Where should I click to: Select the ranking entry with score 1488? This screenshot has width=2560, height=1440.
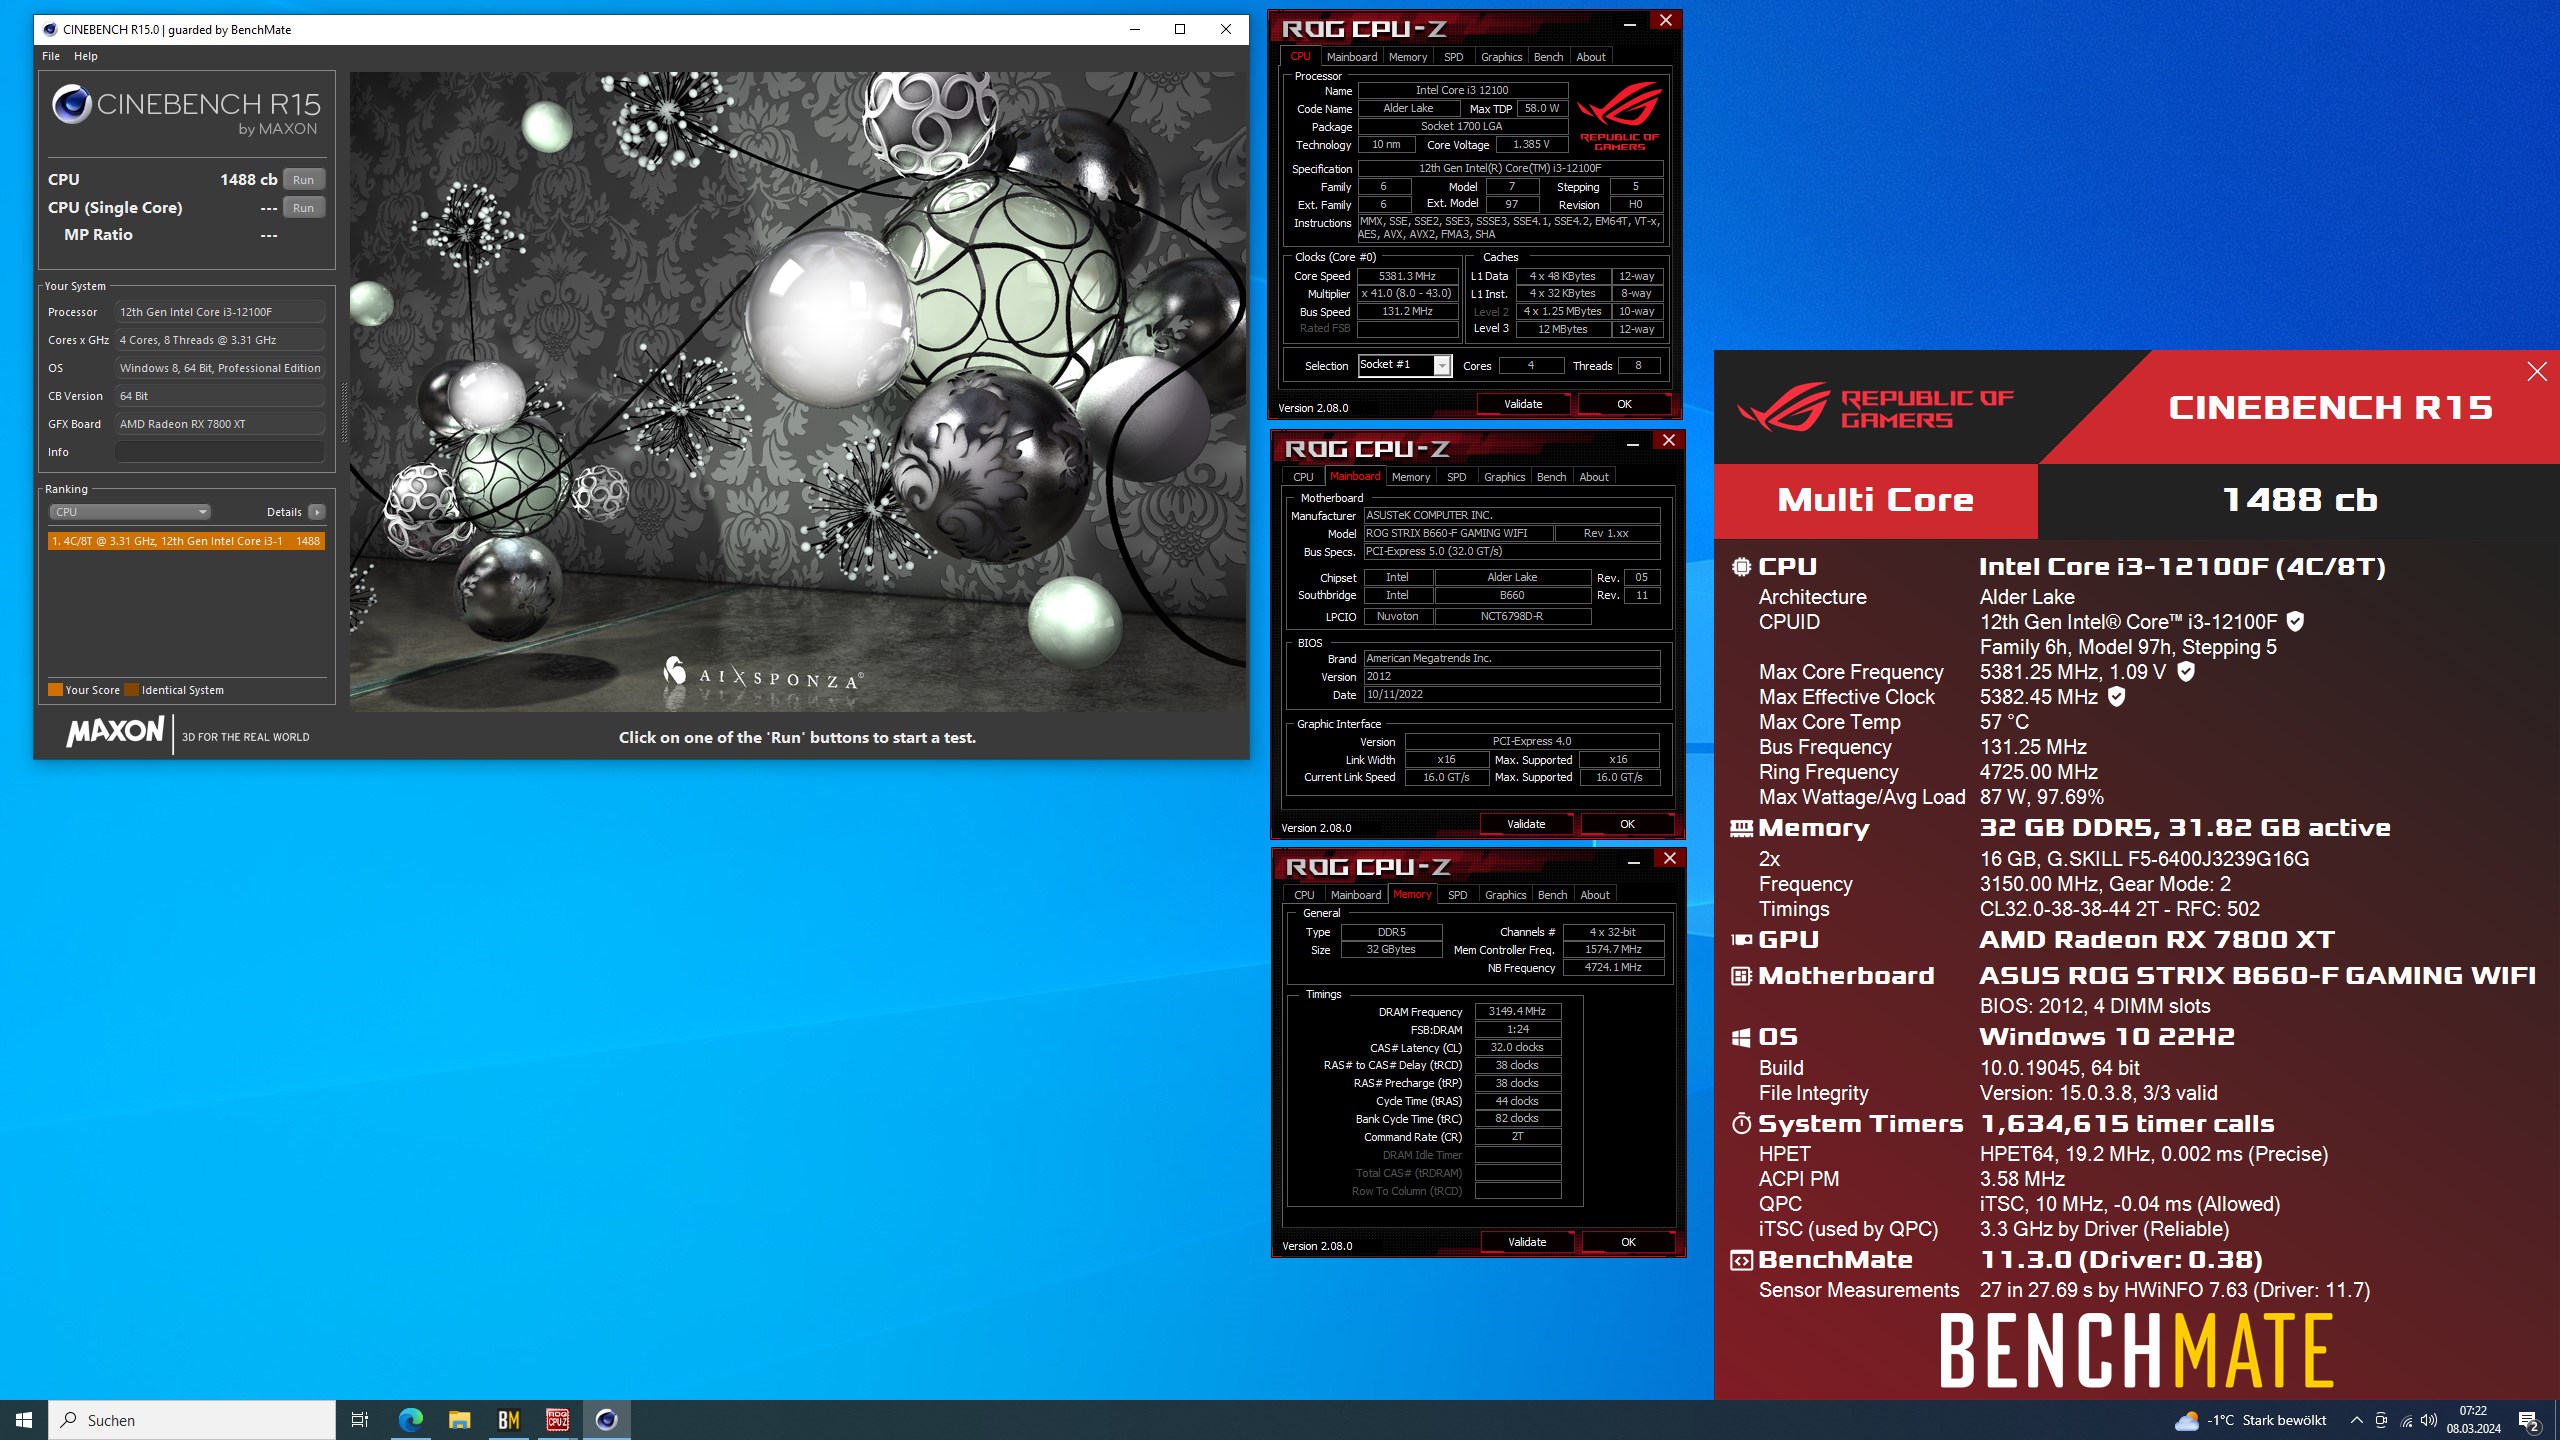[x=186, y=541]
